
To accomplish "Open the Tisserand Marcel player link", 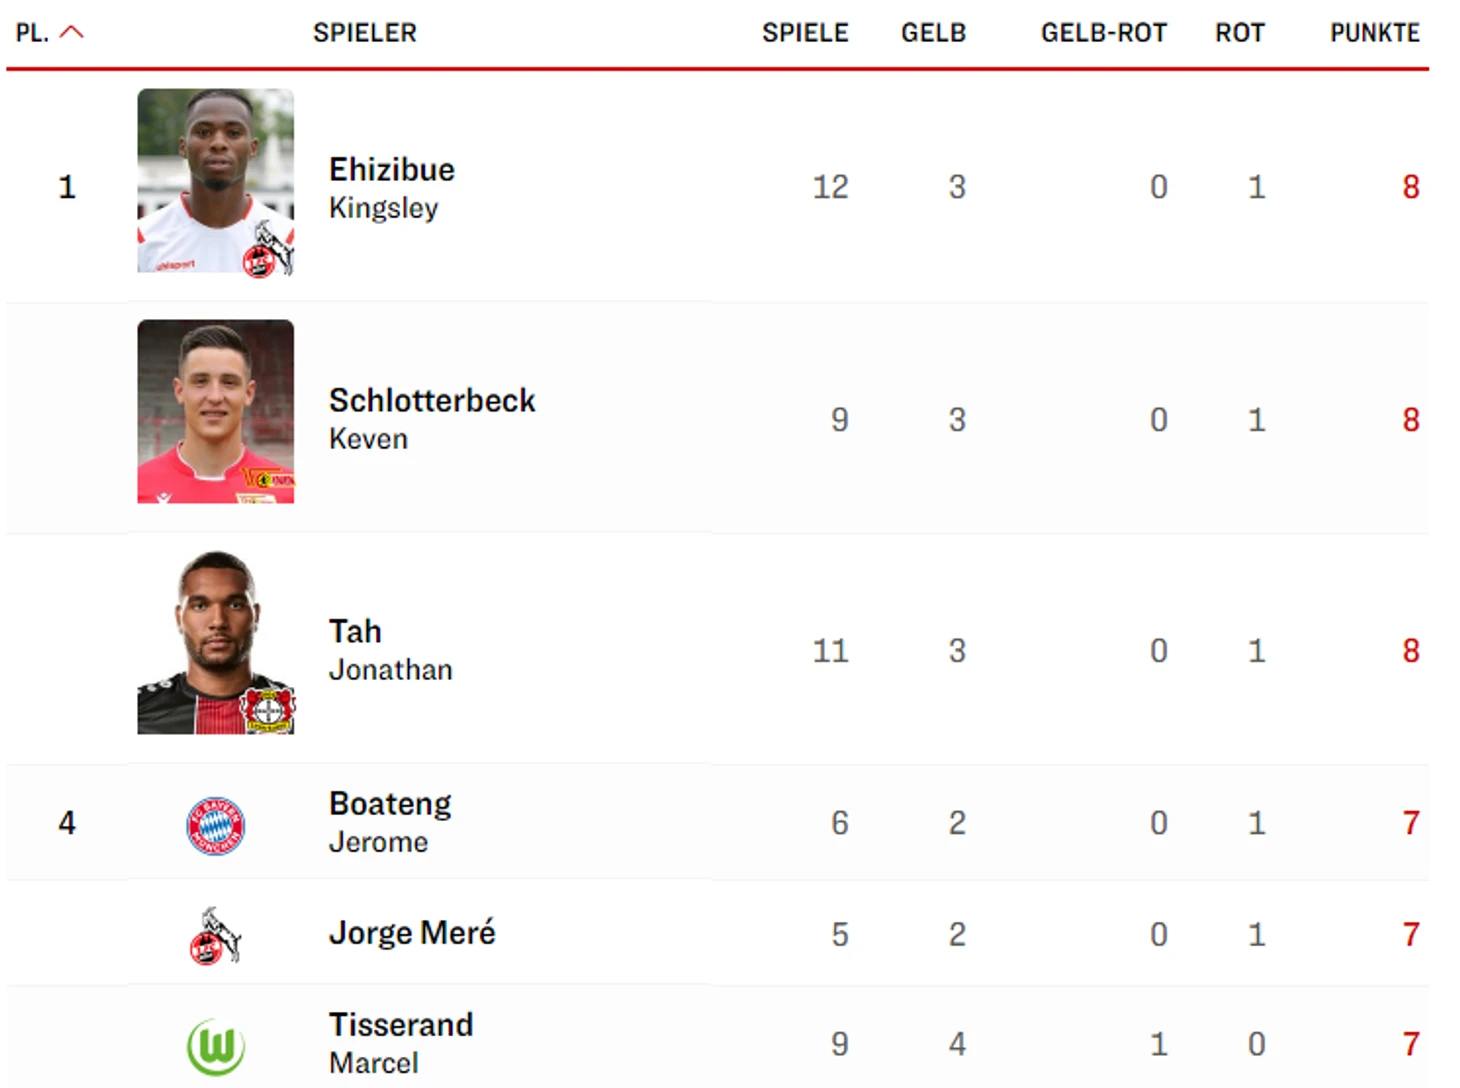I will click(x=401, y=1043).
